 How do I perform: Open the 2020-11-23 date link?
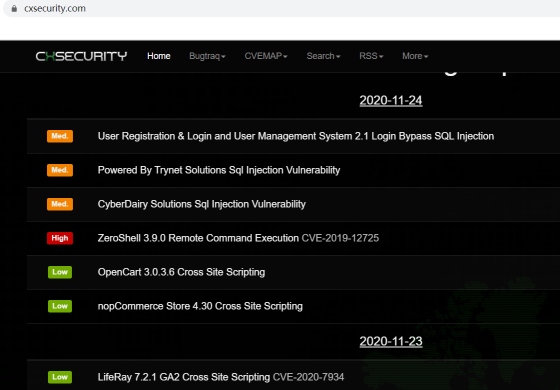(x=391, y=341)
